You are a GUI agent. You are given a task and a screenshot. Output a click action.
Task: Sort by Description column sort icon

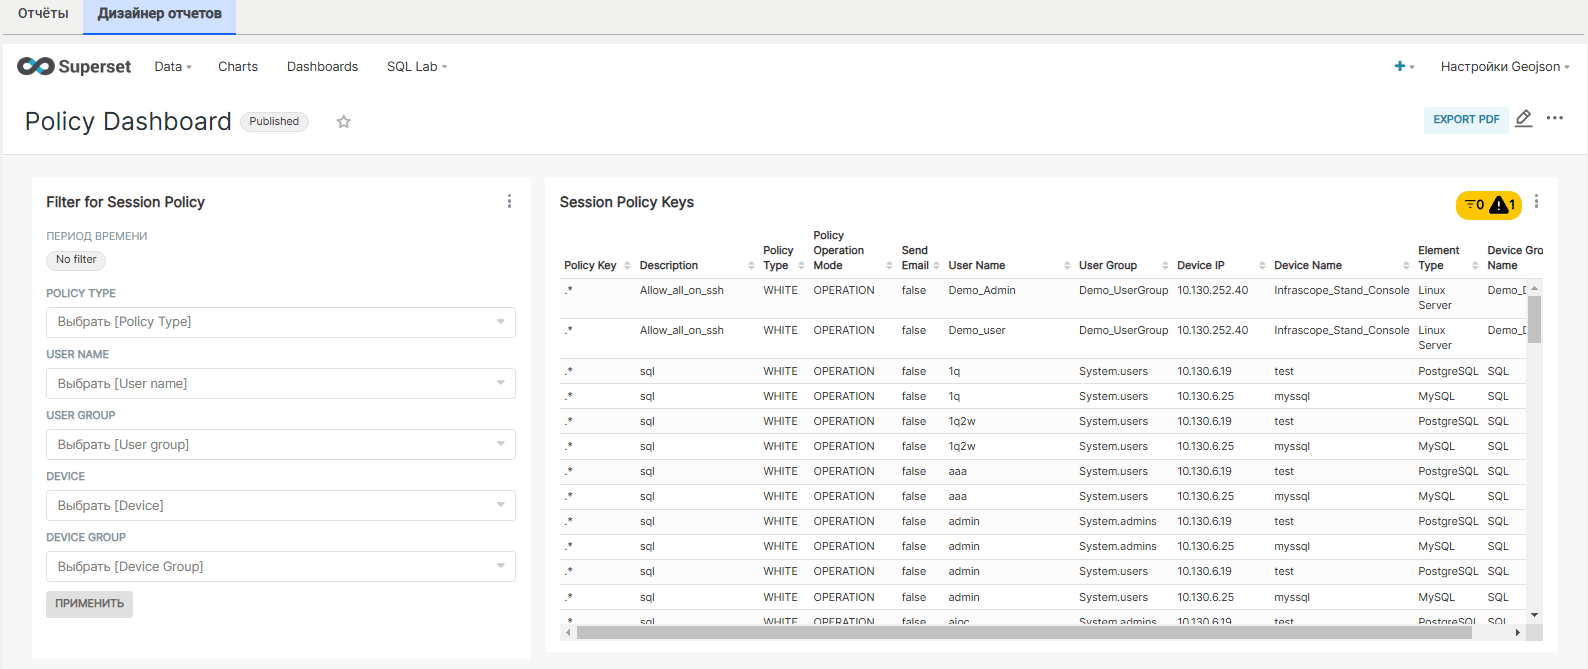[751, 266]
